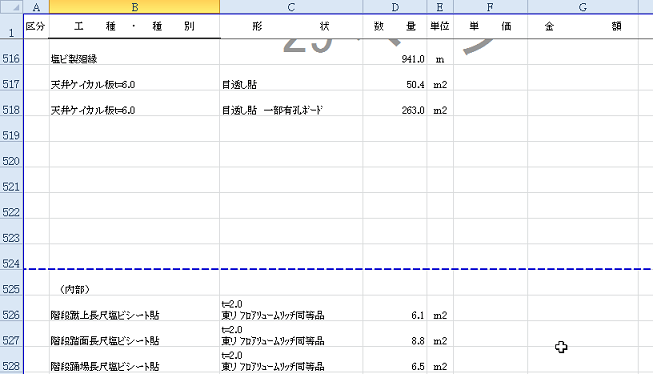Click the 形状 header cell
Image resolution: width=653 pixels, height=374 pixels.
pyautogui.click(x=291, y=27)
